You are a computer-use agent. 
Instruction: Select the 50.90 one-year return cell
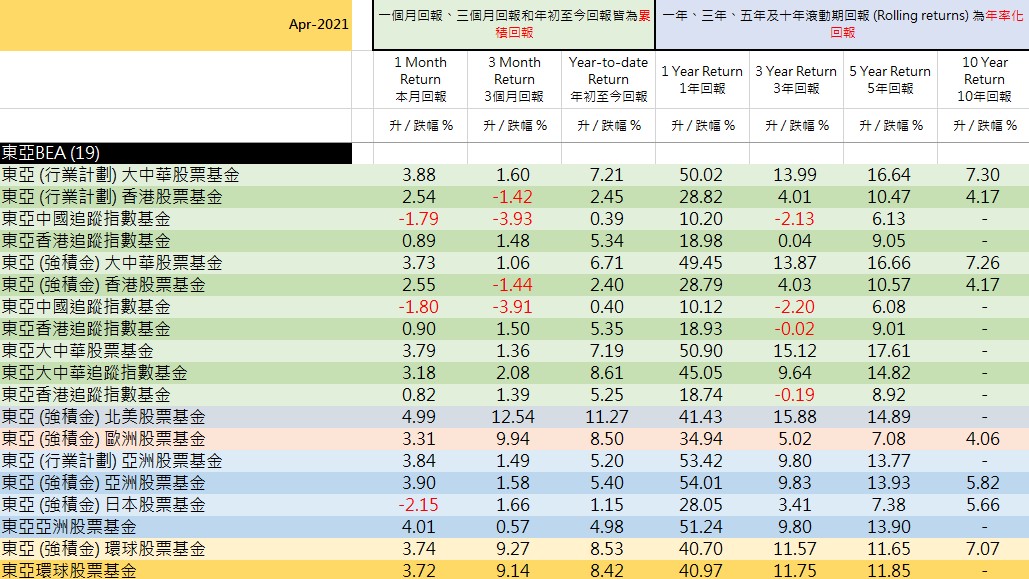[x=701, y=351]
